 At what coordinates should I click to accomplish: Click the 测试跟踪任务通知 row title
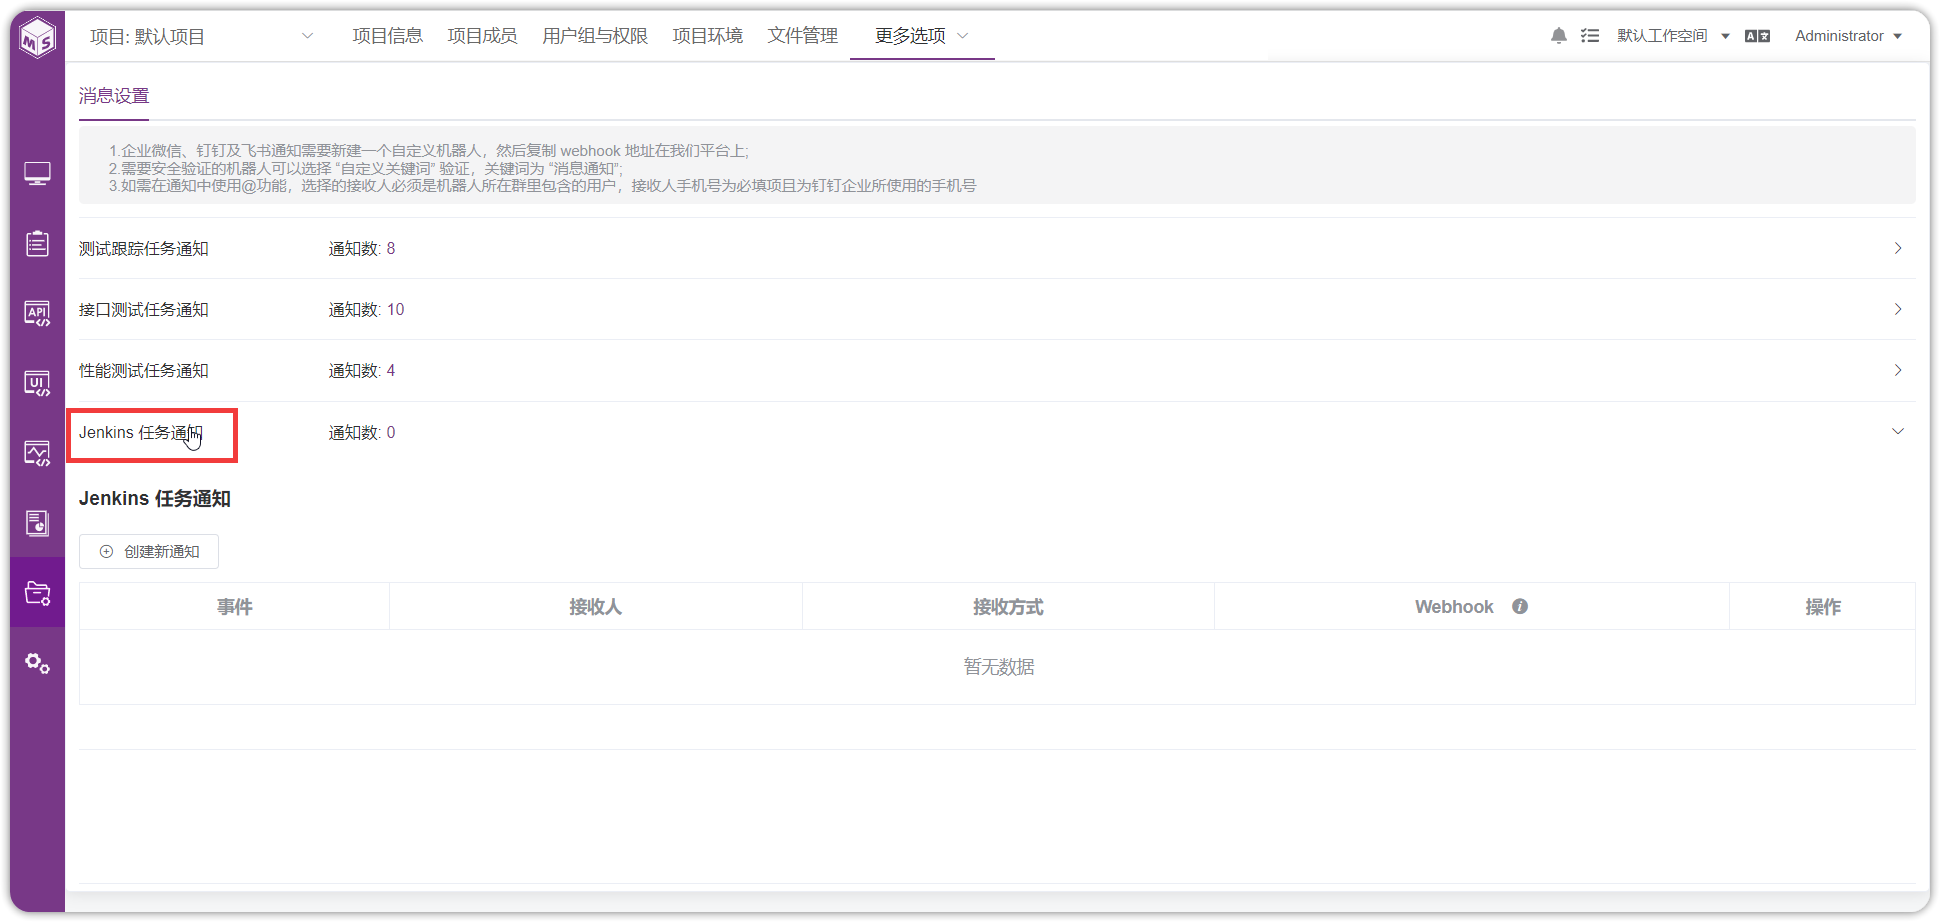coord(144,249)
